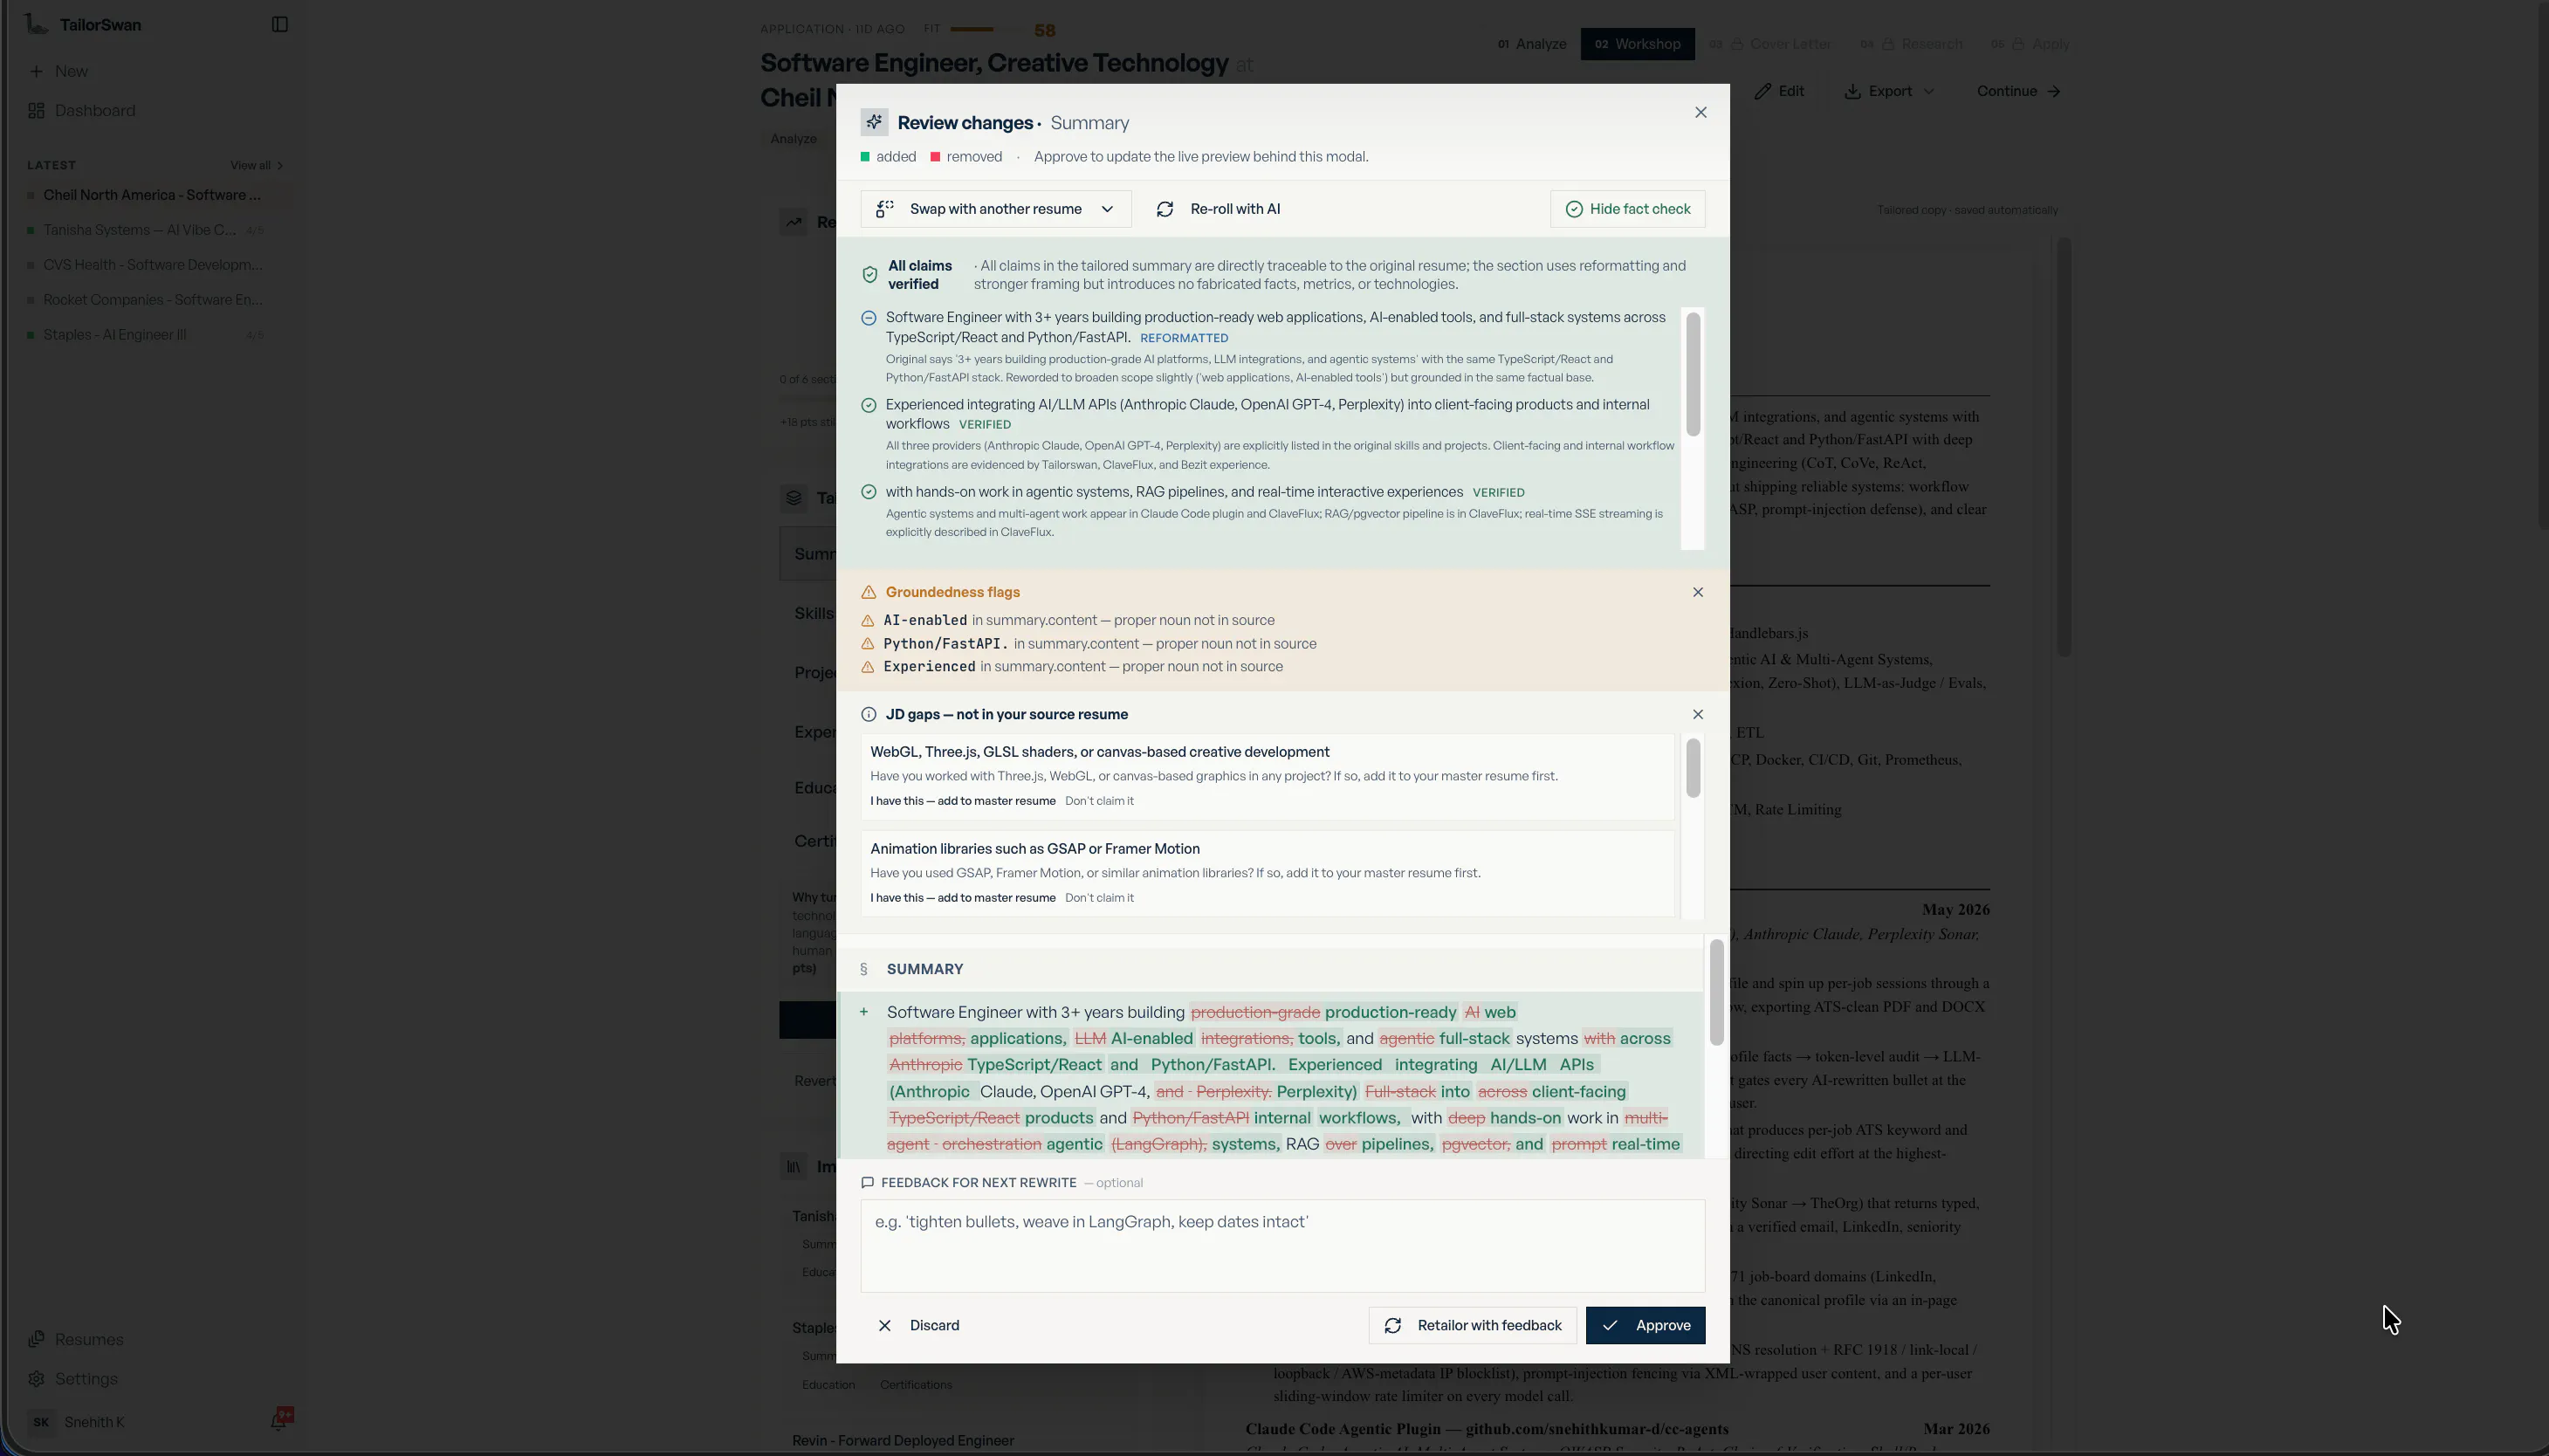Click Retailor with feedback
This screenshot has height=1456, width=2549.
pyautogui.click(x=1472, y=1325)
